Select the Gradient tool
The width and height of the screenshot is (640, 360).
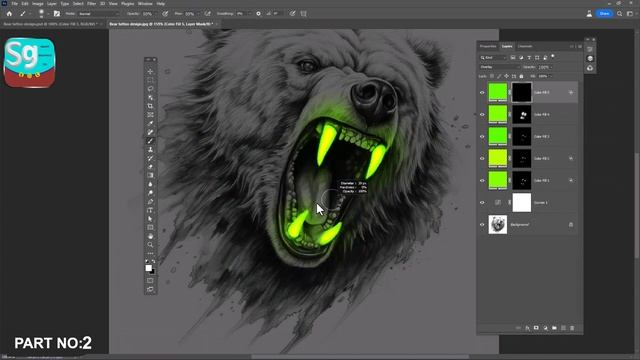[150, 175]
